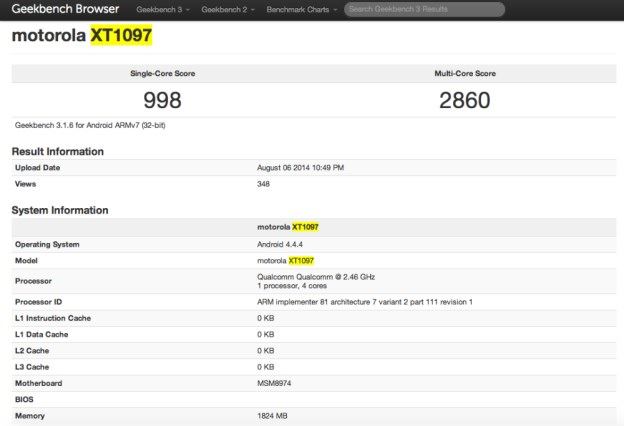The height and width of the screenshot is (426, 624).
Task: Select the views count 348
Action: pos(263,184)
